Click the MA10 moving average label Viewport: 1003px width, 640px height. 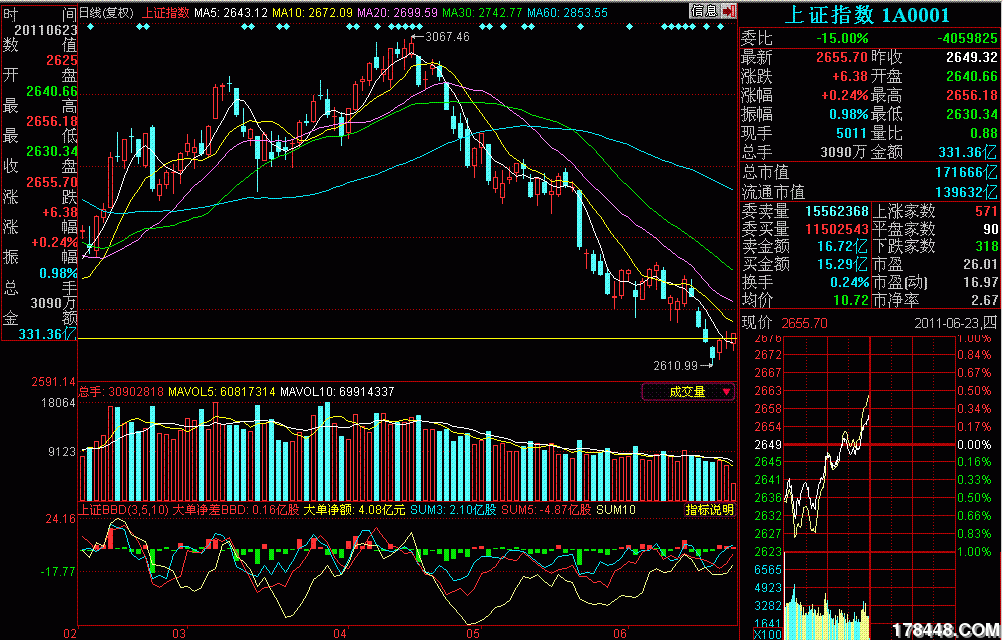311,13
